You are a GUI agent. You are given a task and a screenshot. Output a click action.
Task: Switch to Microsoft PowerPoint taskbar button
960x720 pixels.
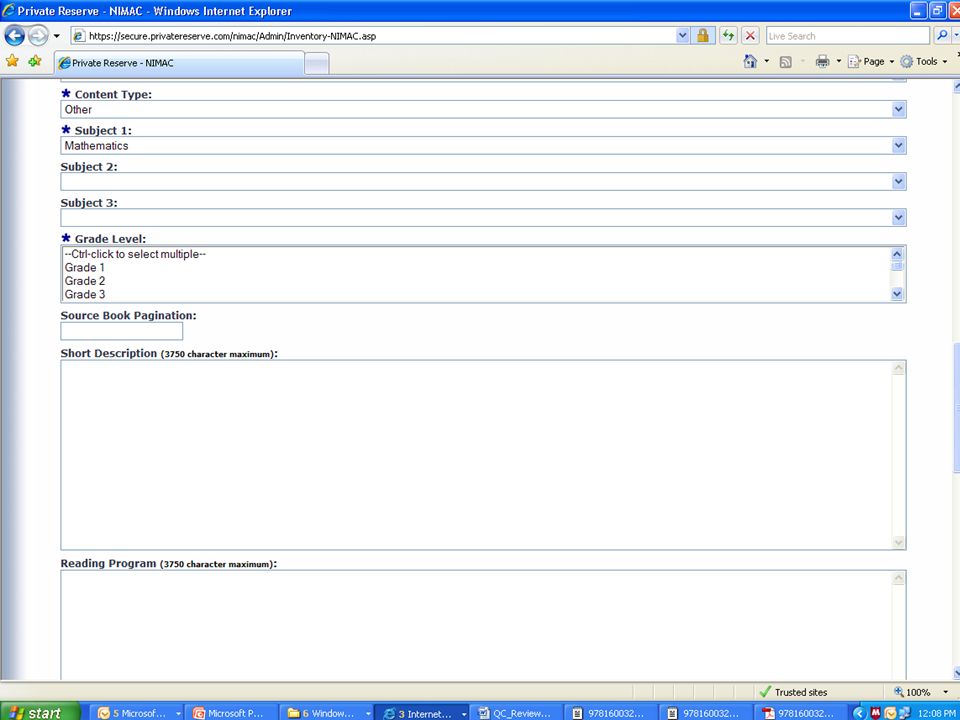tap(233, 713)
